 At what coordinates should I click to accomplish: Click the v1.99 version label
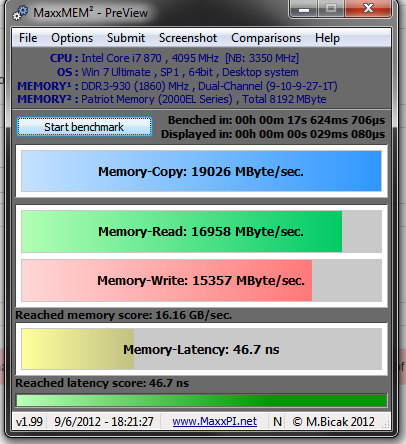coord(29,422)
